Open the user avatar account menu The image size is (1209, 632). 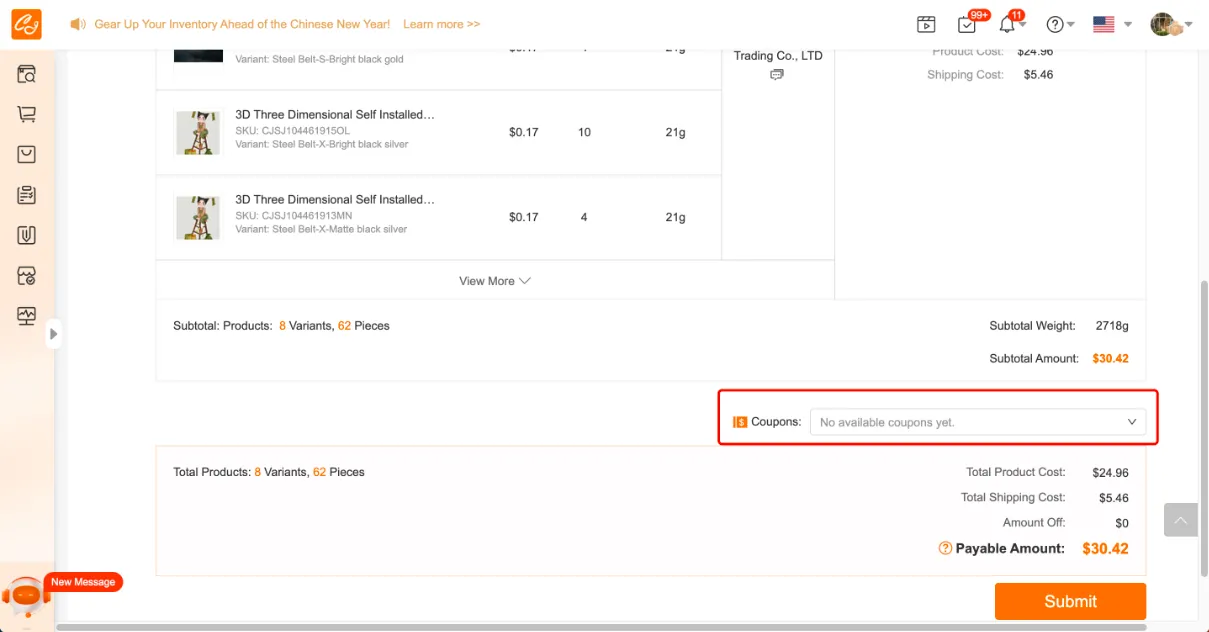click(1169, 24)
